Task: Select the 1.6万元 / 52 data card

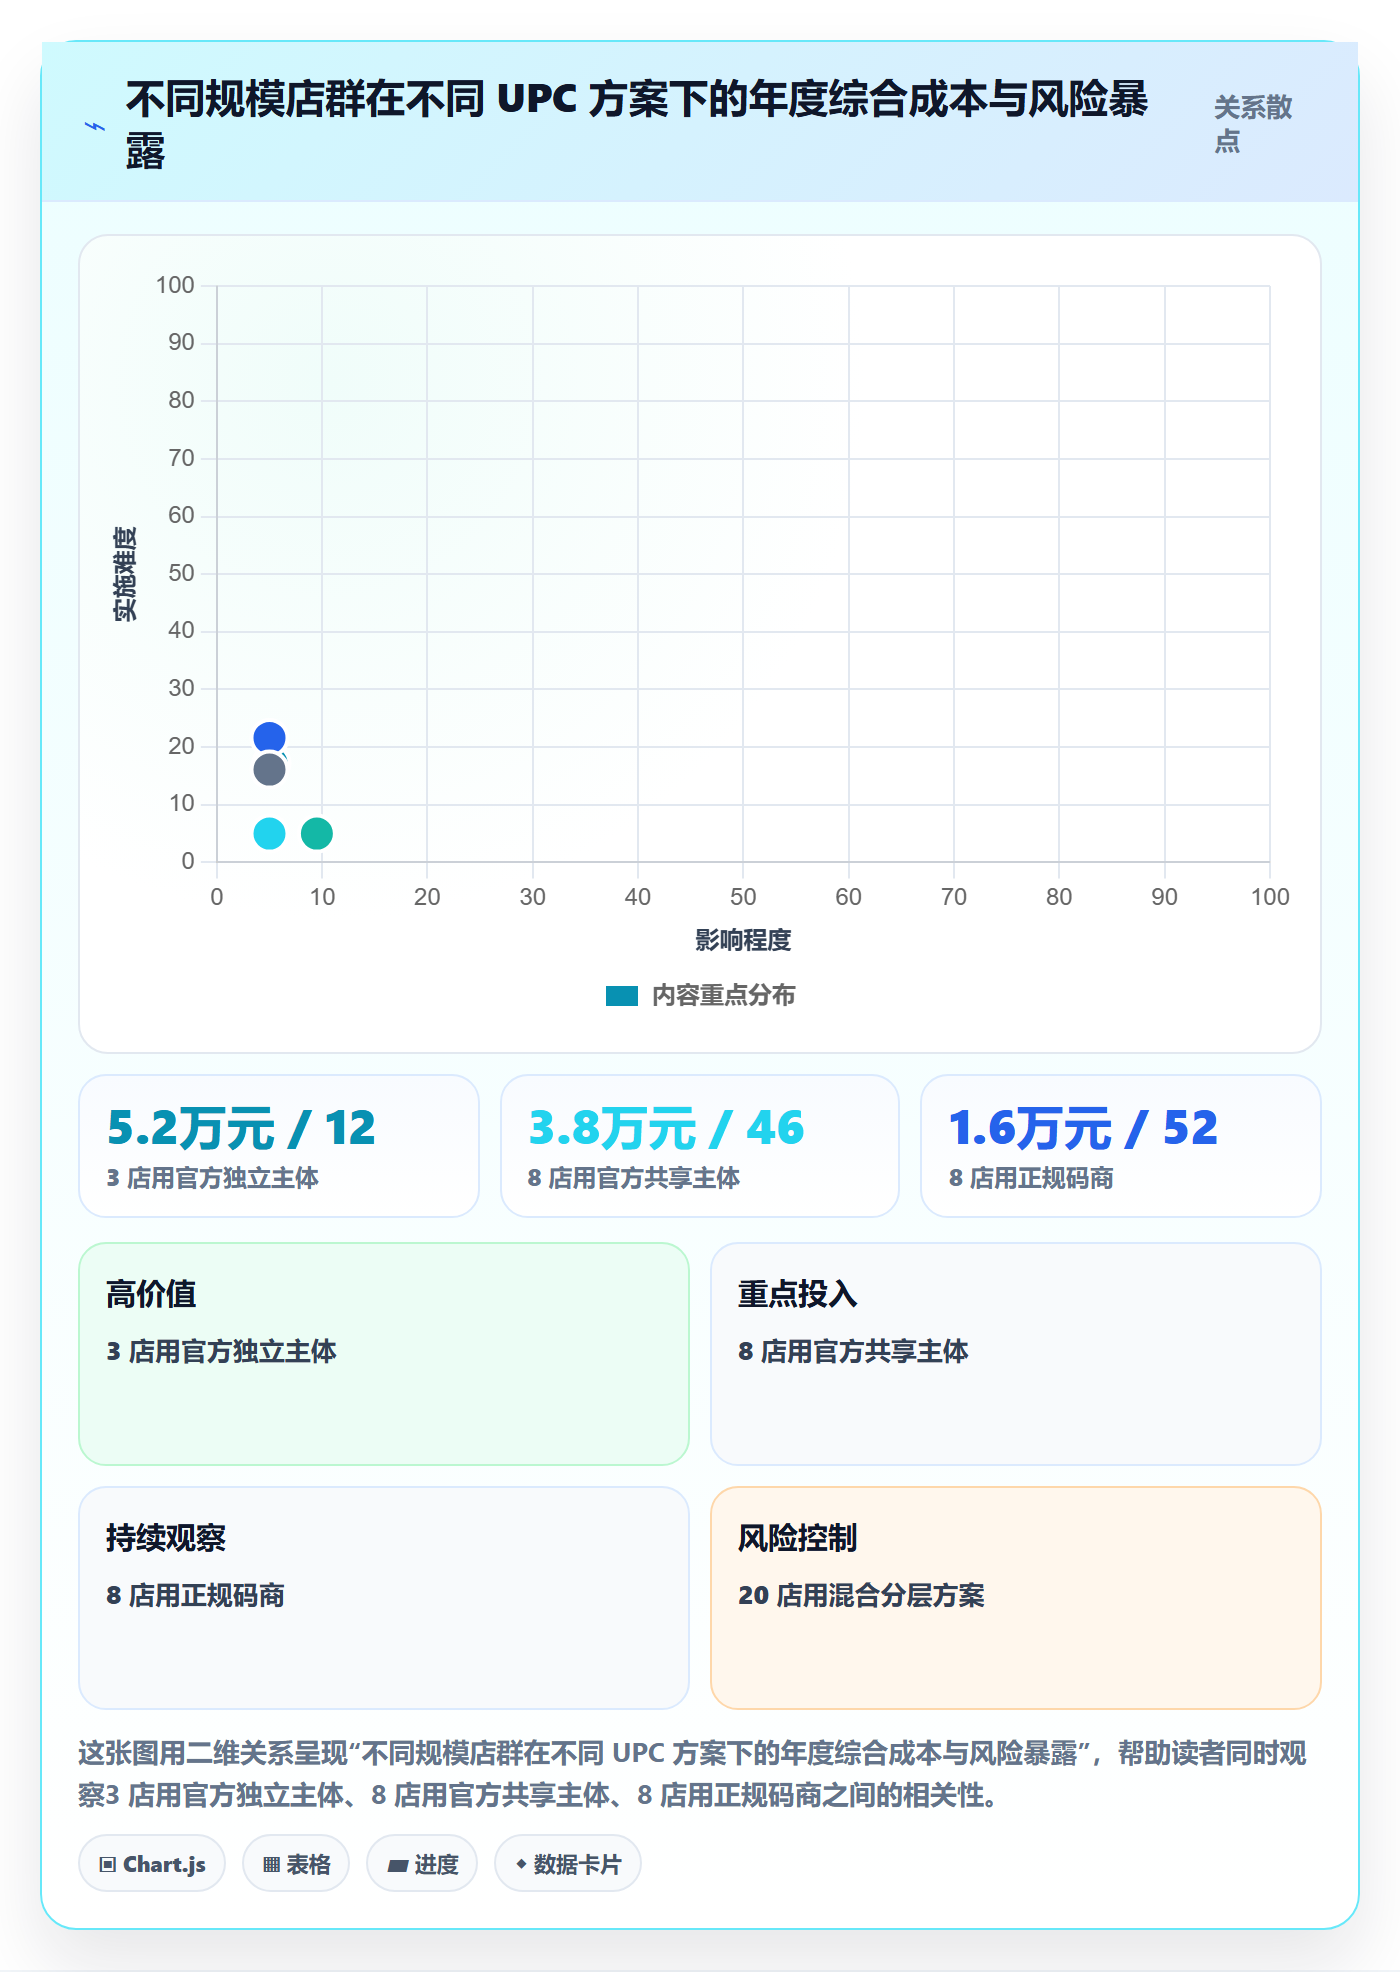Action: [x=1121, y=1146]
